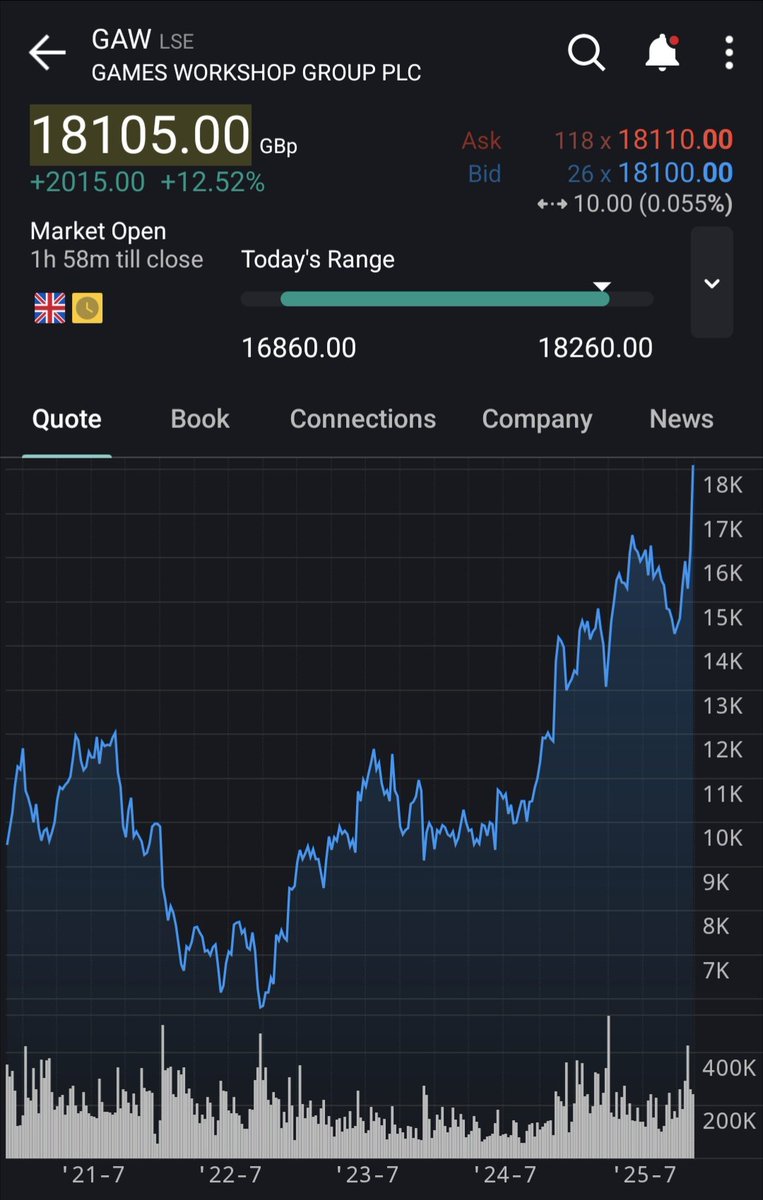
Task: Tap the 1h 58m till close text
Action: pyautogui.click(x=117, y=260)
